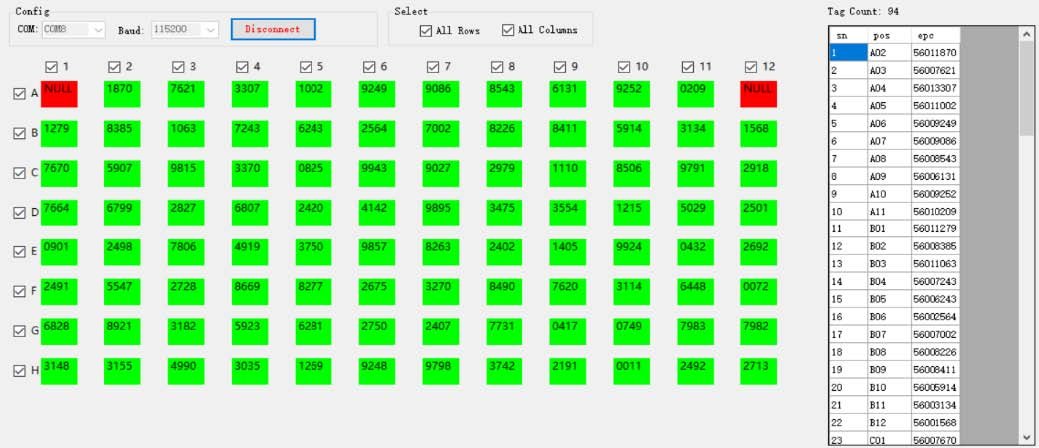Uncheck the row A checkbox
The image size is (1039, 448).
click(19, 93)
